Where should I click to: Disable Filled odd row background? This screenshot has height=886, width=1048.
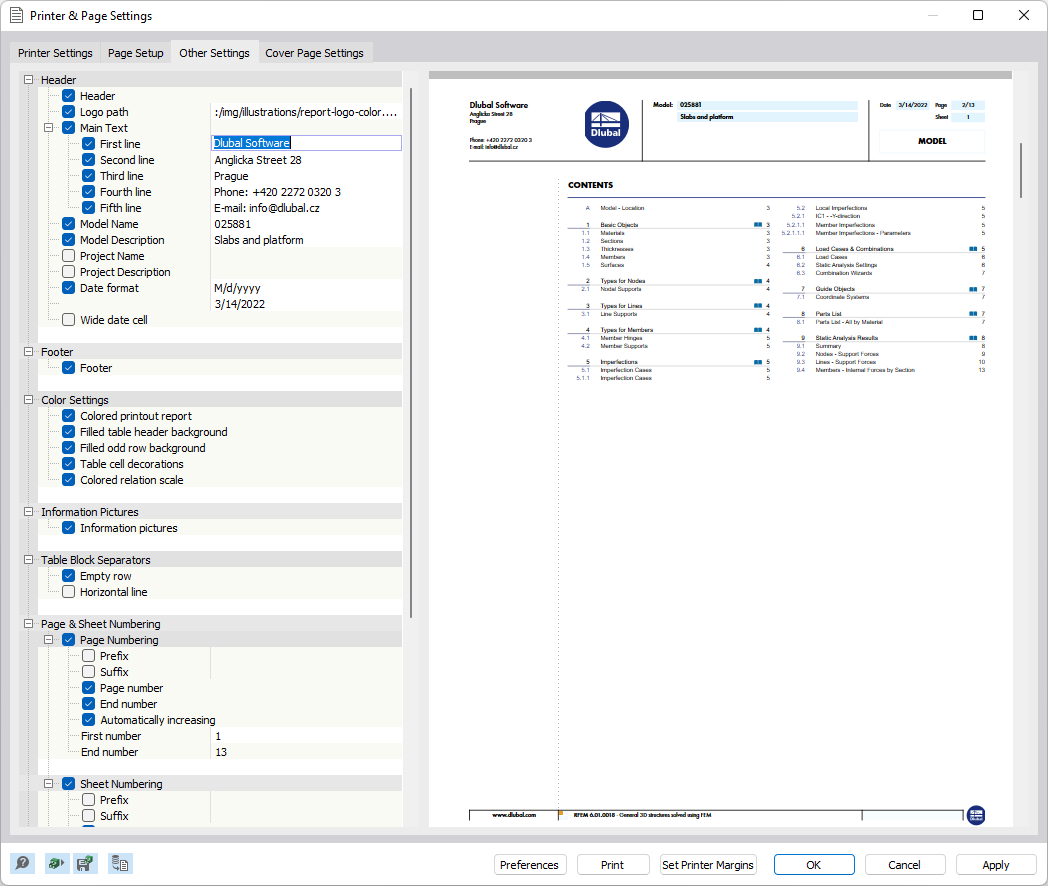69,448
